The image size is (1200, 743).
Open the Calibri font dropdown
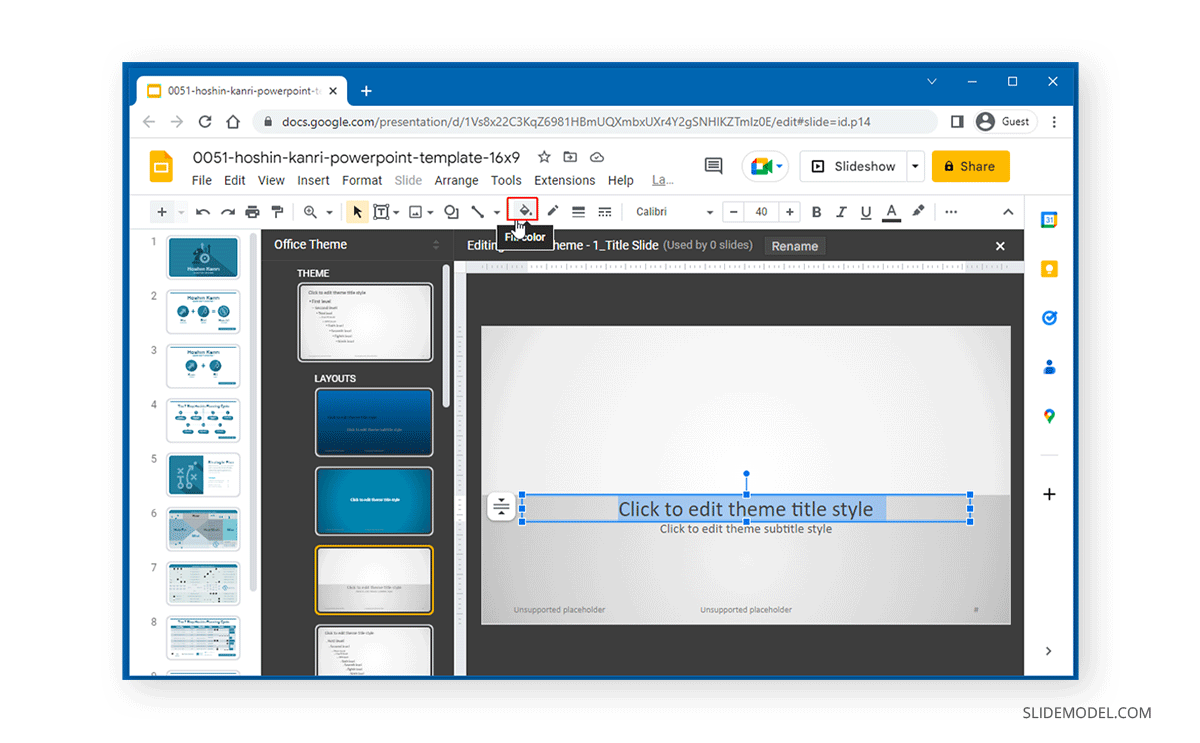pyautogui.click(x=674, y=212)
